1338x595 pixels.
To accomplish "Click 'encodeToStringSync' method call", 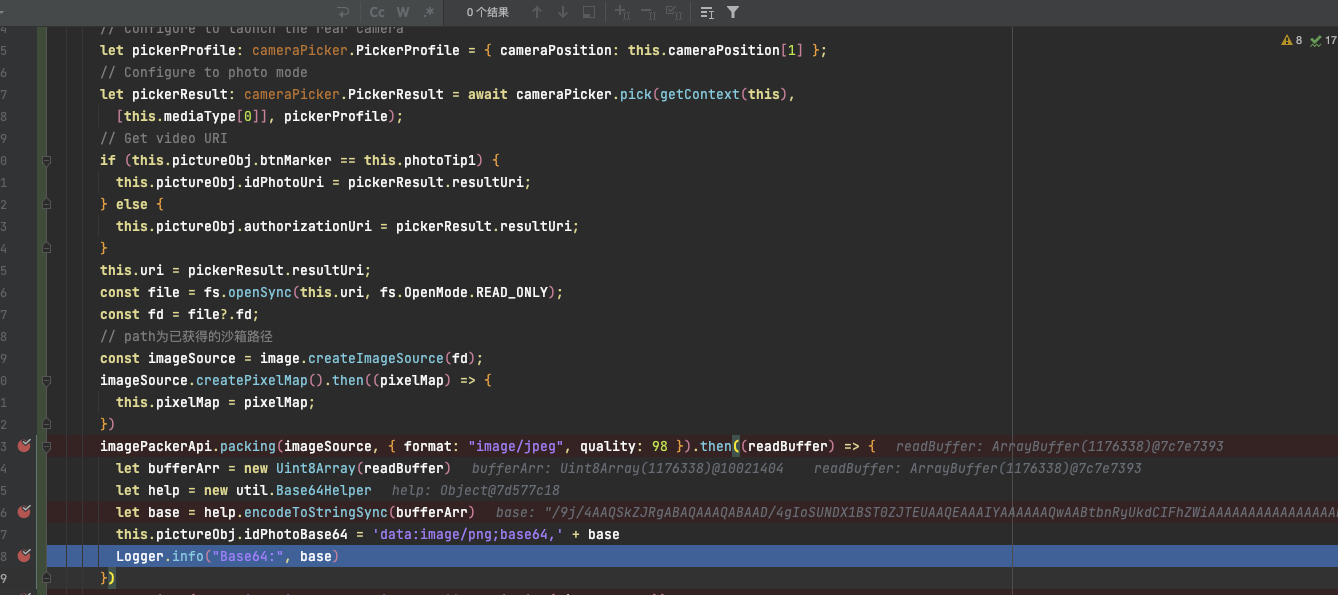I will point(316,512).
